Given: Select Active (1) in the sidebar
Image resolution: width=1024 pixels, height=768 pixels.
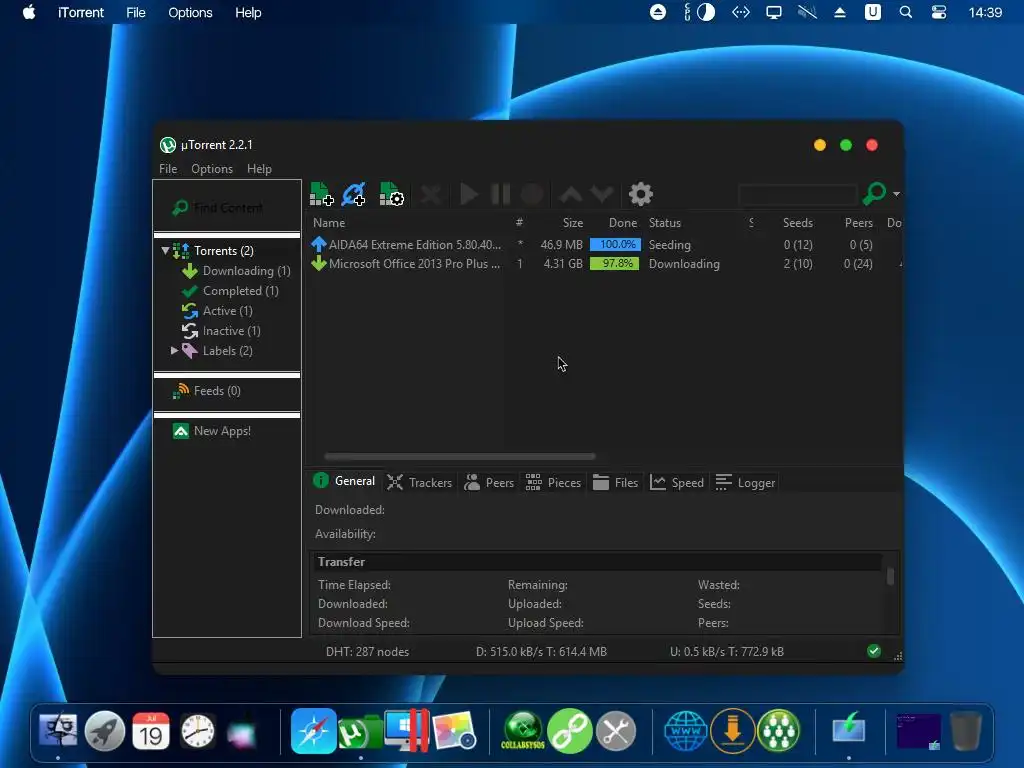Looking at the screenshot, I should [x=227, y=311].
